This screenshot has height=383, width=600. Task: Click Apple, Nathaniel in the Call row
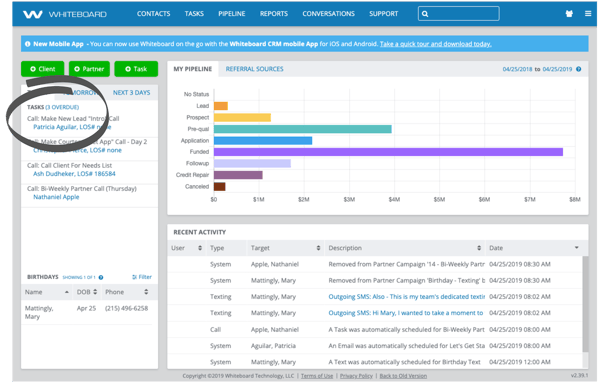click(x=275, y=329)
